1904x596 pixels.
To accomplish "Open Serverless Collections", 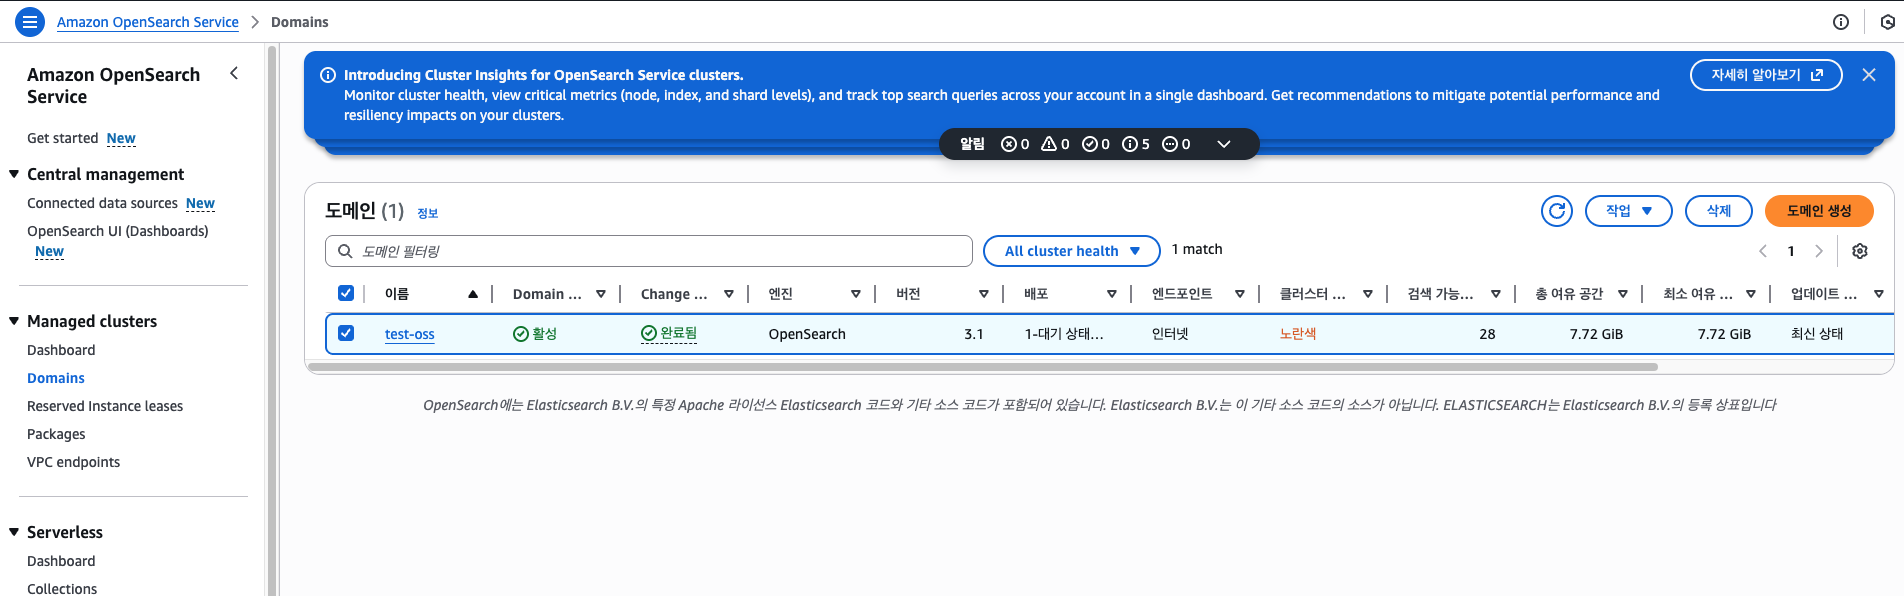I will [x=62, y=588].
